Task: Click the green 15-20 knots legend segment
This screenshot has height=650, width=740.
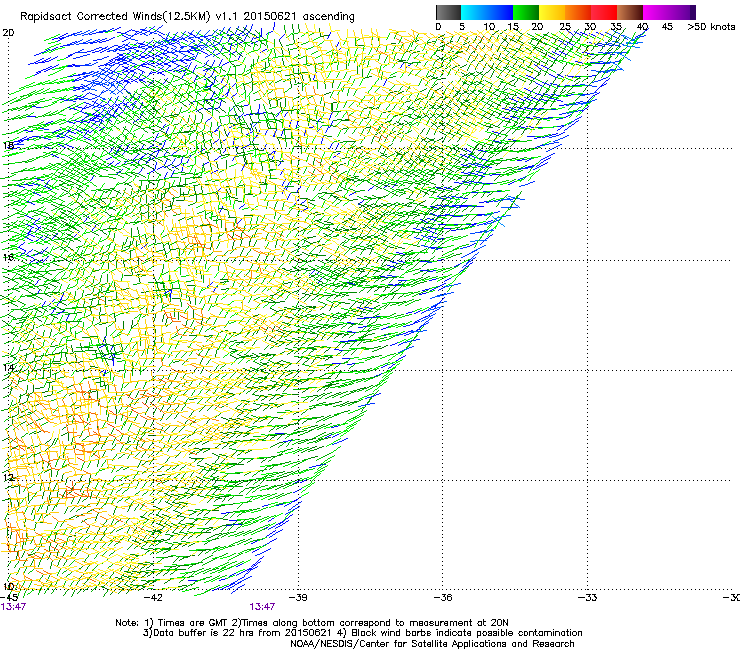Action: (x=526, y=12)
